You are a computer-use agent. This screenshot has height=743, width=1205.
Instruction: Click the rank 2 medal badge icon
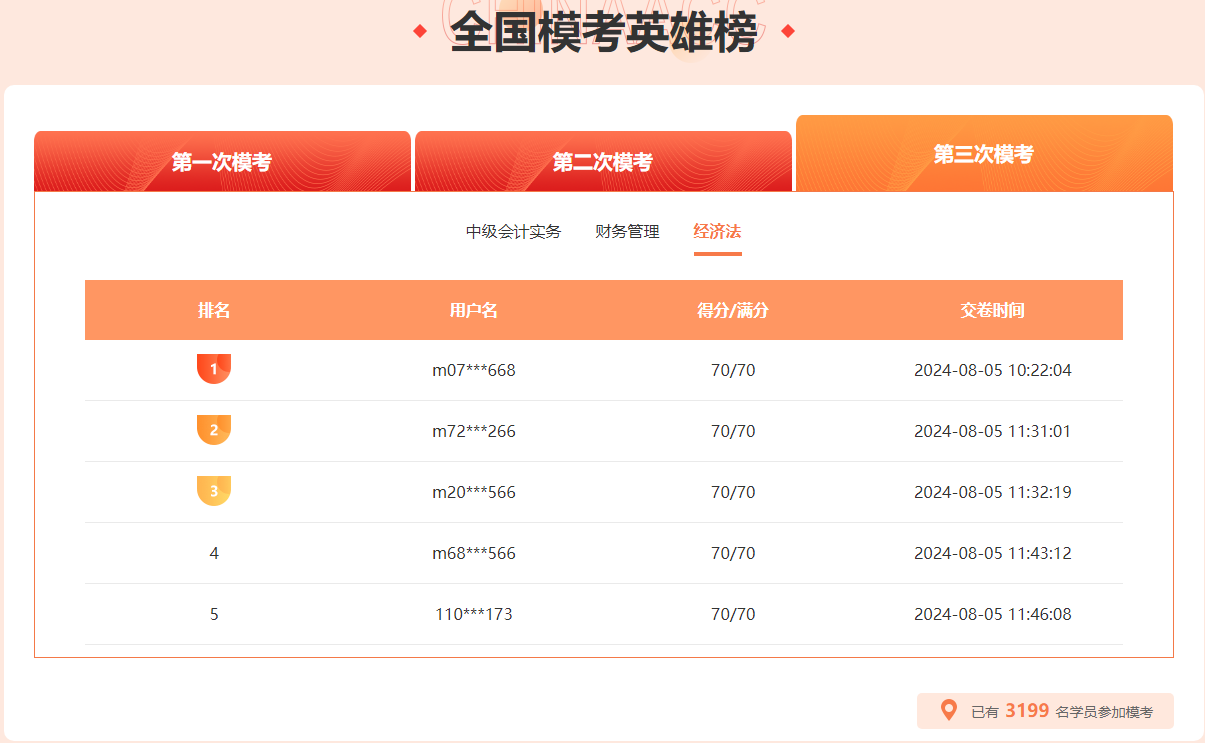click(214, 430)
